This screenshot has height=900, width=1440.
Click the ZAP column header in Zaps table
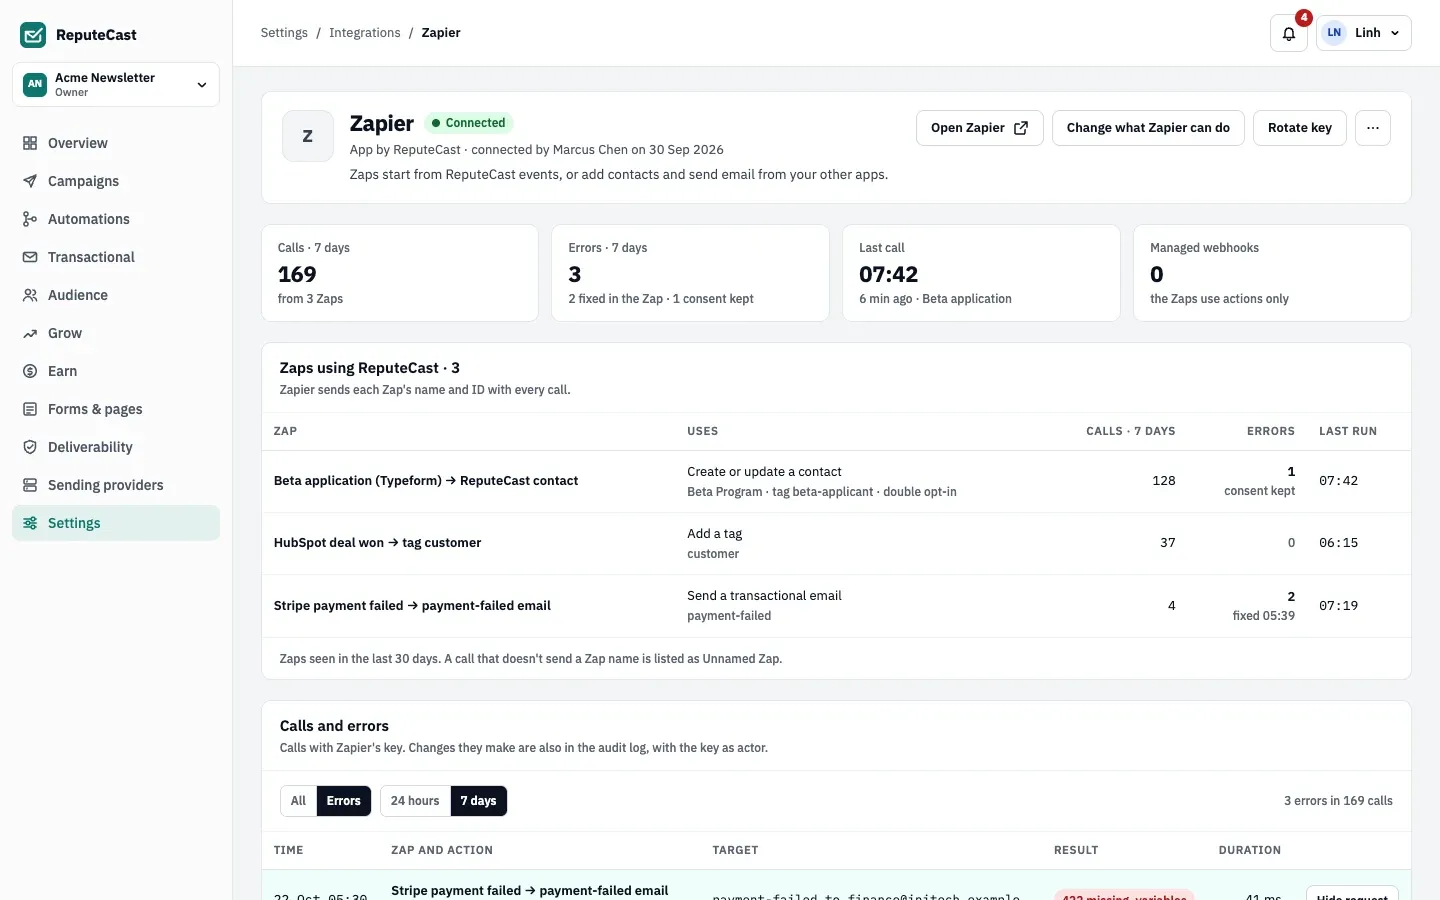285,431
